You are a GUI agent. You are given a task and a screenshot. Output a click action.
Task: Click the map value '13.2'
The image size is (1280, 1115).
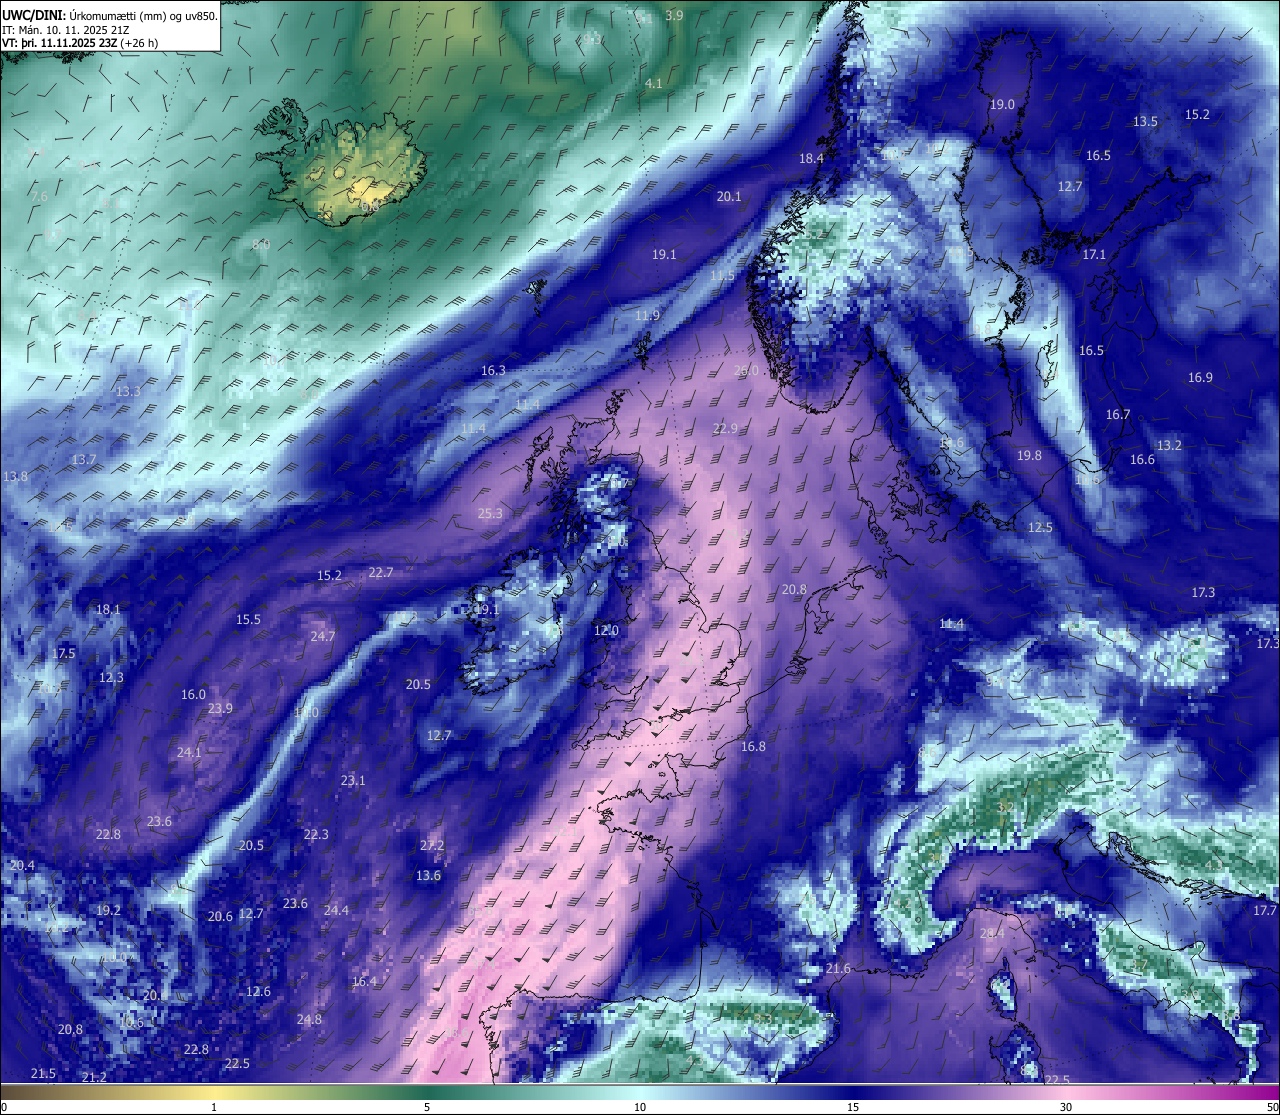pyautogui.click(x=1169, y=445)
